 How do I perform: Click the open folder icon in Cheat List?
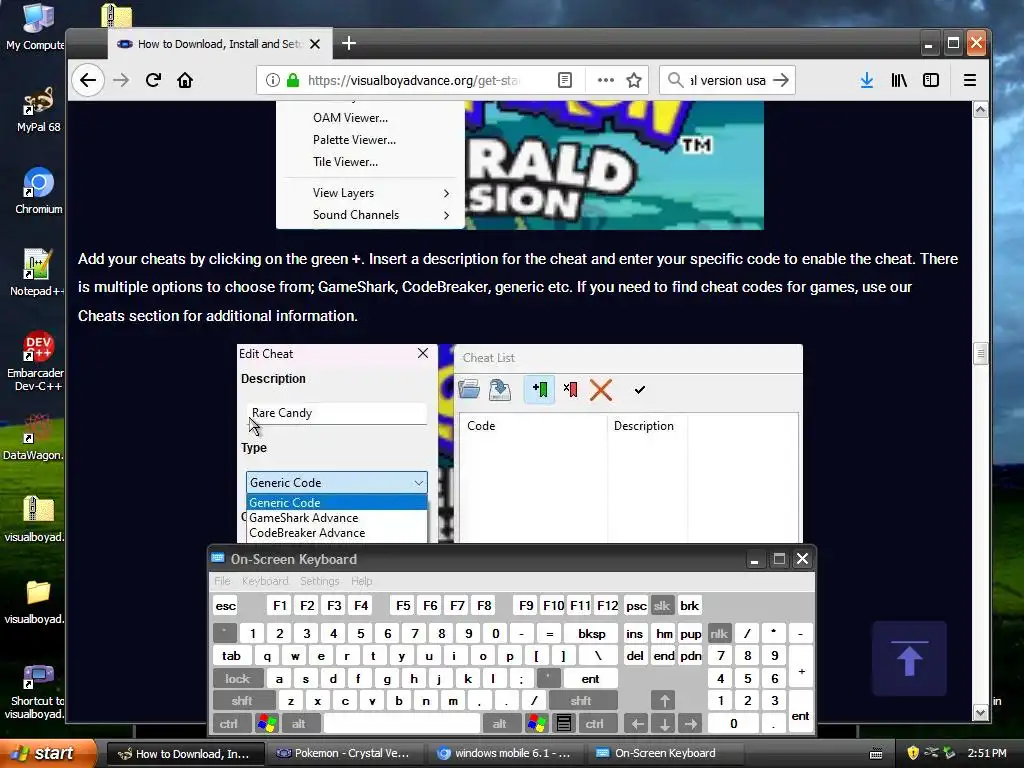tap(469, 389)
